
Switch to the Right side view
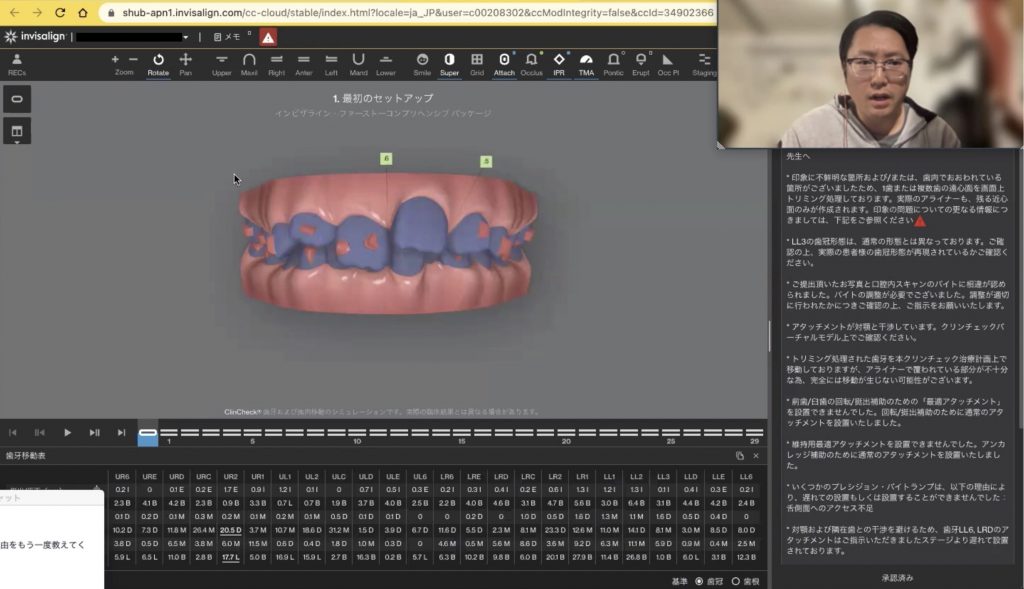[276, 65]
